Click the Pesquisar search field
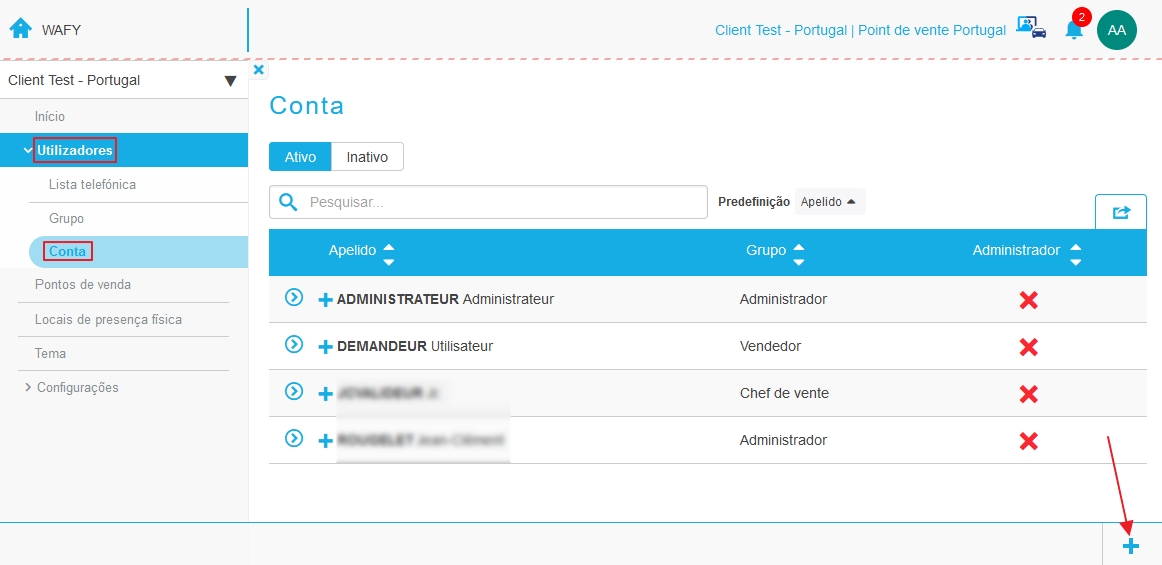The height and width of the screenshot is (565, 1162). tap(488, 202)
